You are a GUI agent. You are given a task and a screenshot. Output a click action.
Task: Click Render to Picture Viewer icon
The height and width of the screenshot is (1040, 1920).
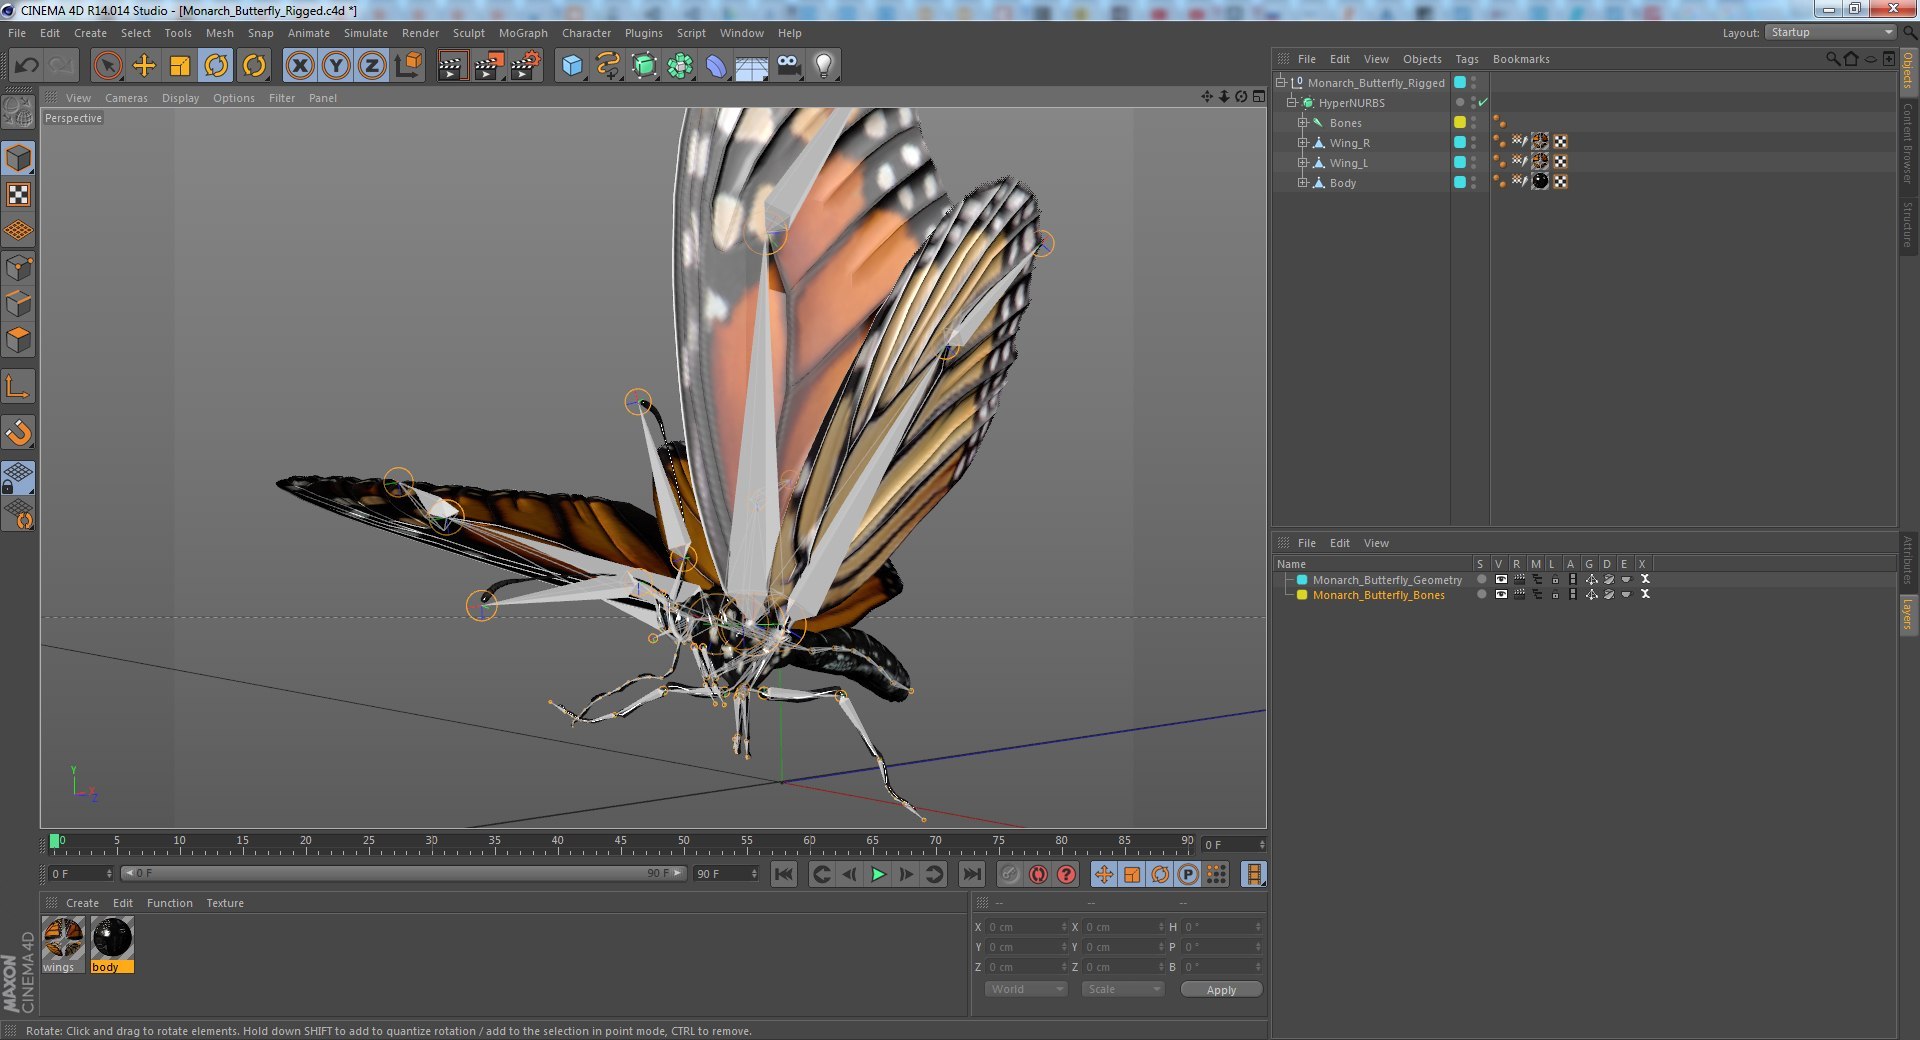coord(489,66)
